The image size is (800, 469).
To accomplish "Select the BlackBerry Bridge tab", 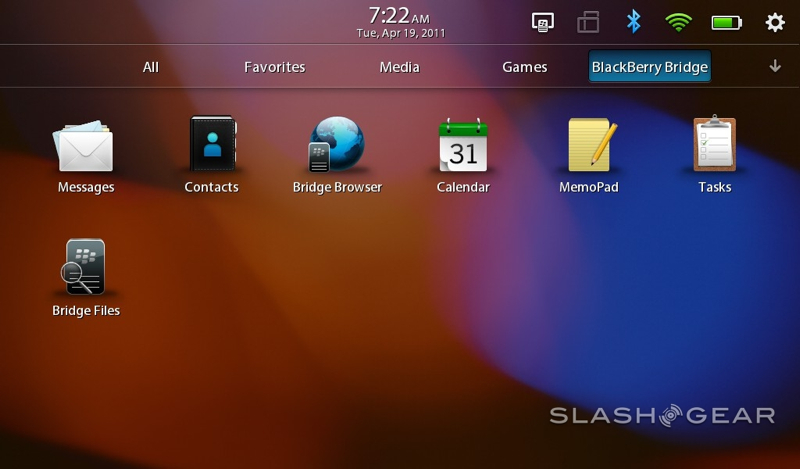I will pyautogui.click(x=650, y=67).
